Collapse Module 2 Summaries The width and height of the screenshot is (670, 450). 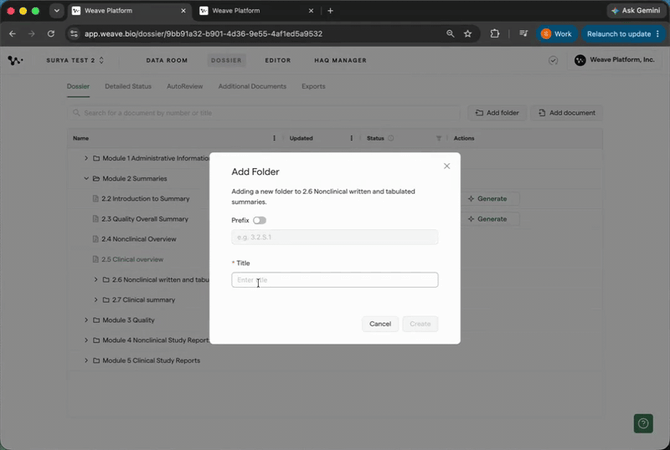pyautogui.click(x=86, y=179)
